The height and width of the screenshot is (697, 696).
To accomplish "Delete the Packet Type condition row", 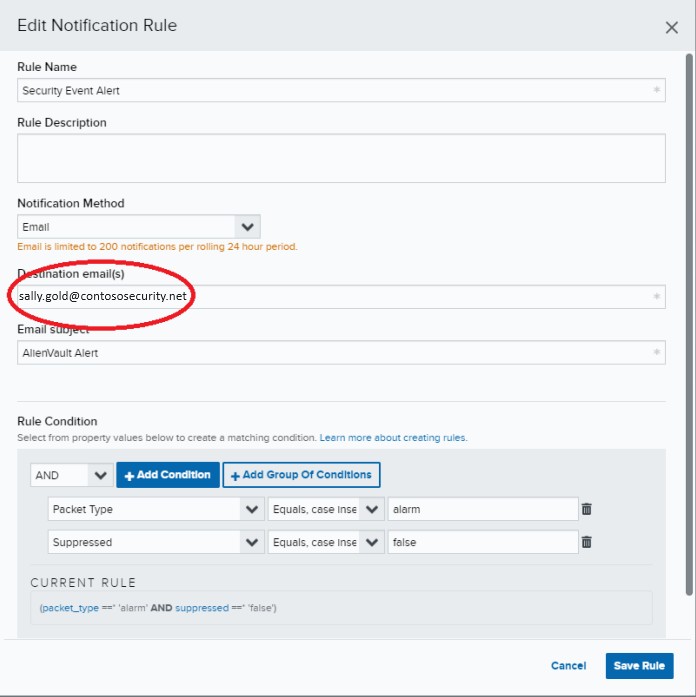I will tap(587, 509).
